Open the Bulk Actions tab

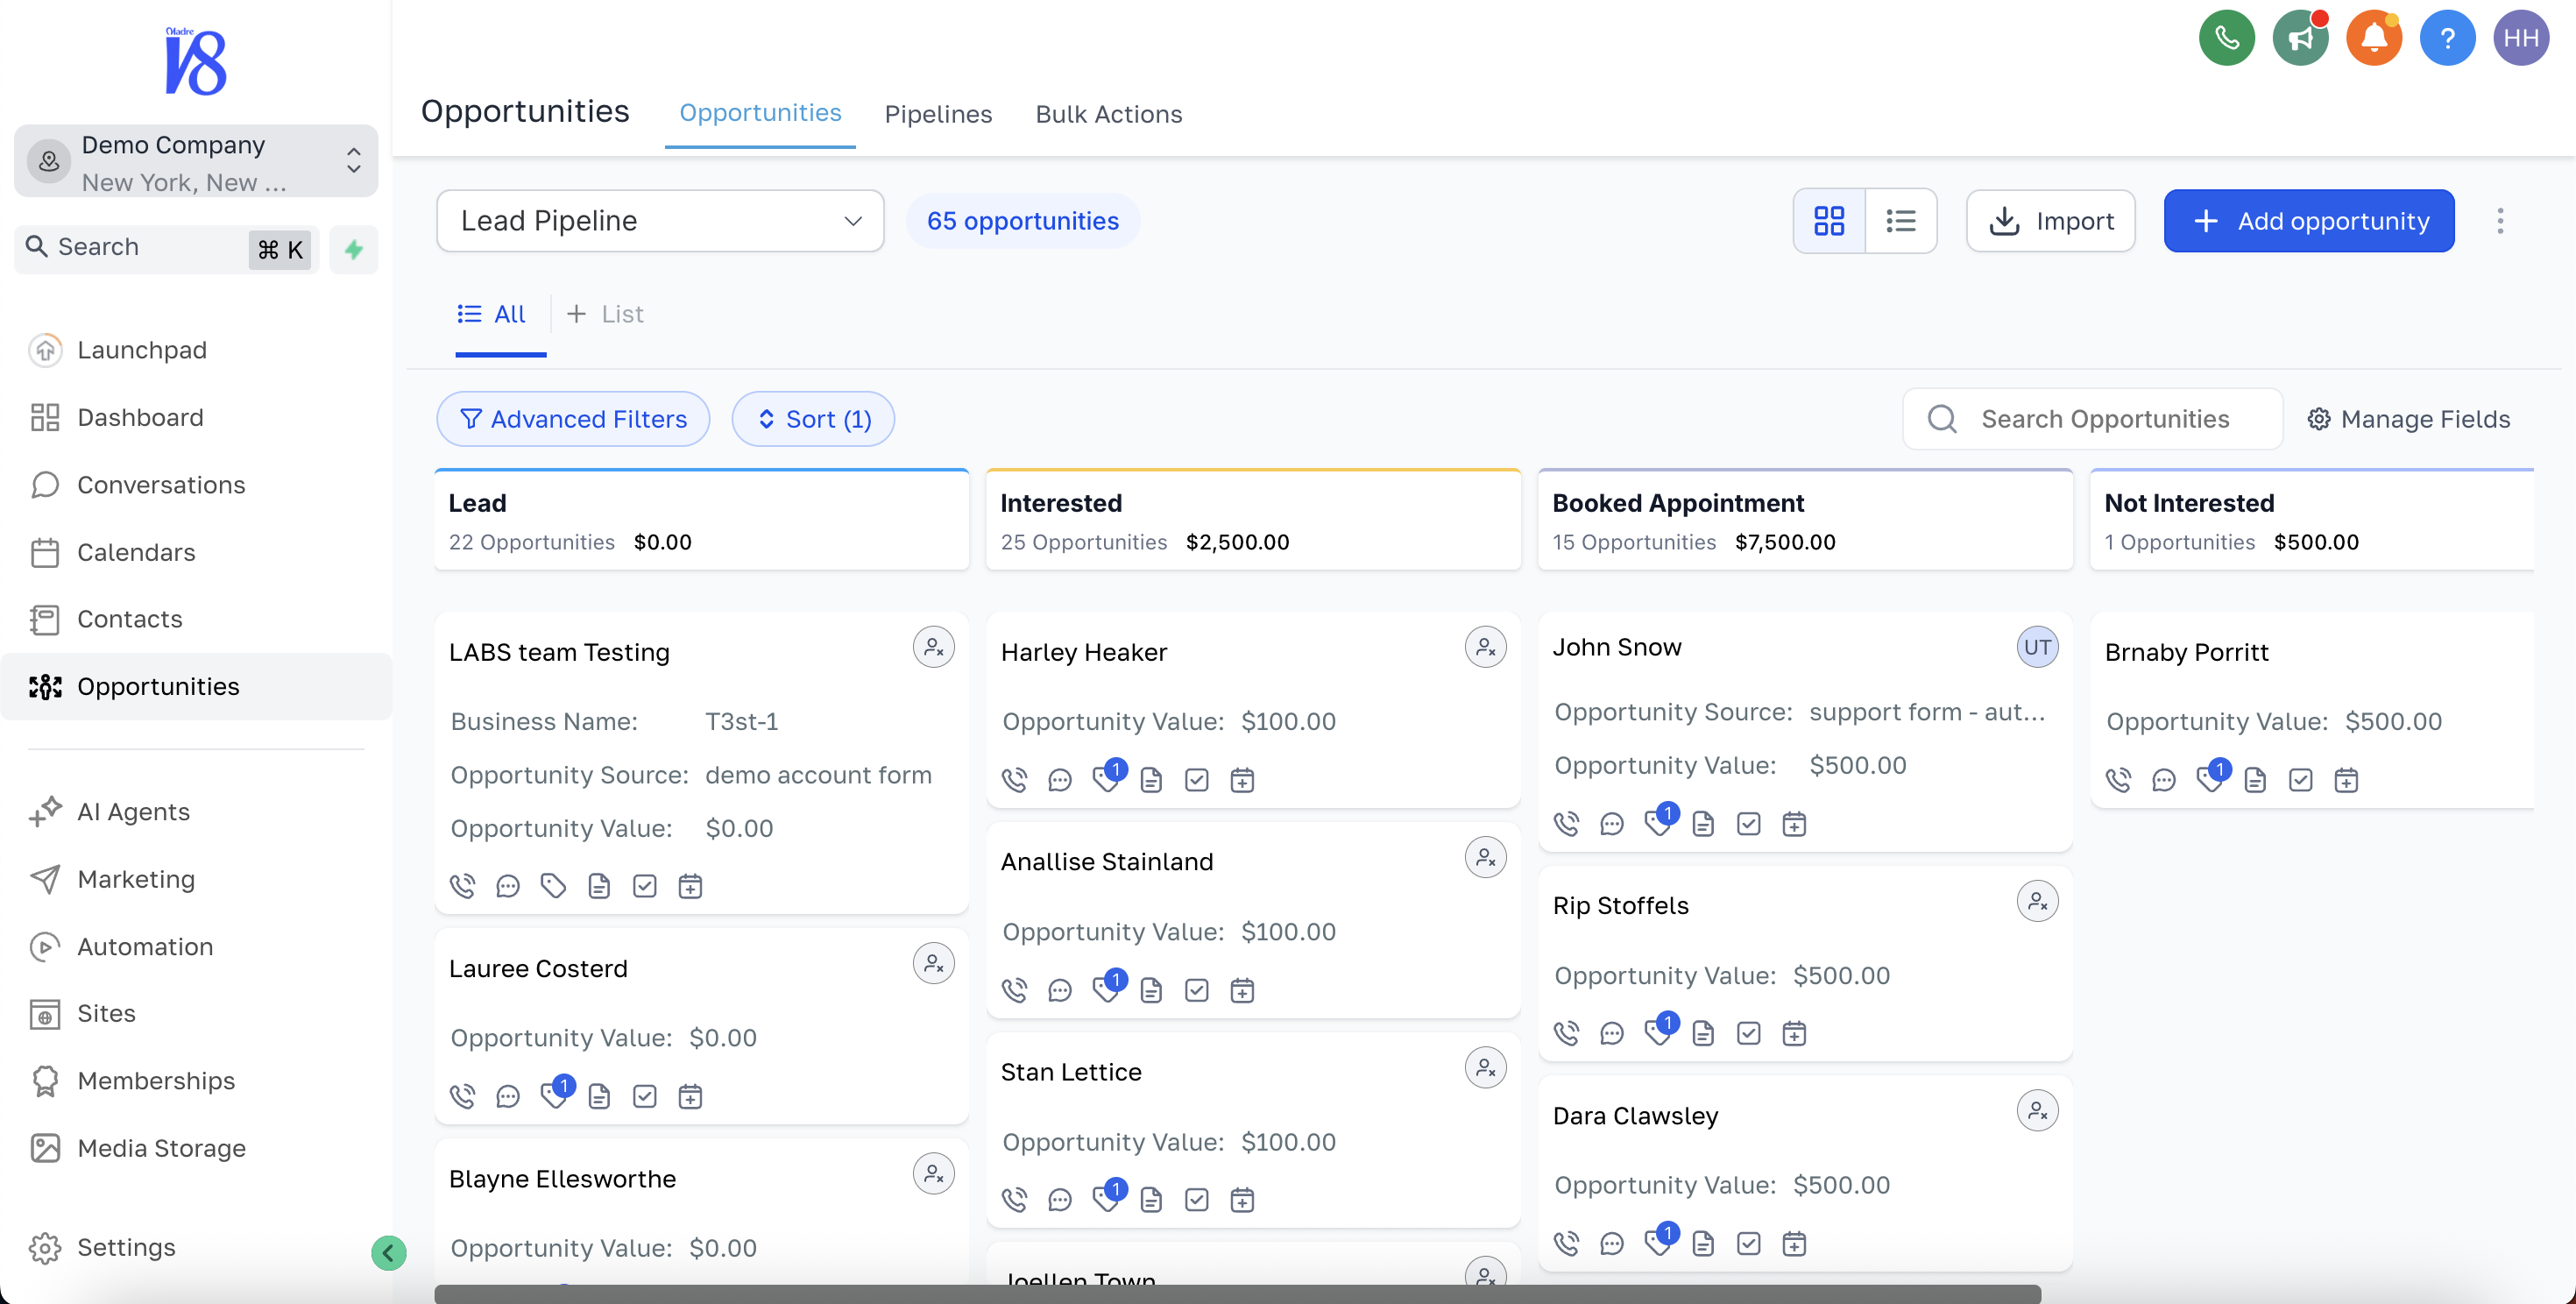click(1108, 114)
